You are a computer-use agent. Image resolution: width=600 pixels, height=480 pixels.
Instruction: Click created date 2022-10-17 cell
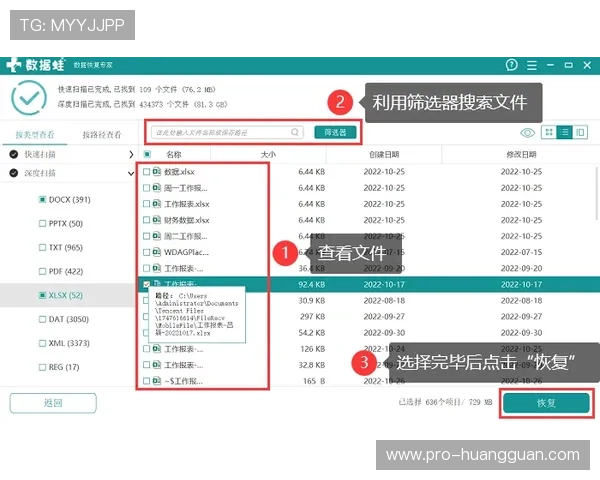coord(384,284)
